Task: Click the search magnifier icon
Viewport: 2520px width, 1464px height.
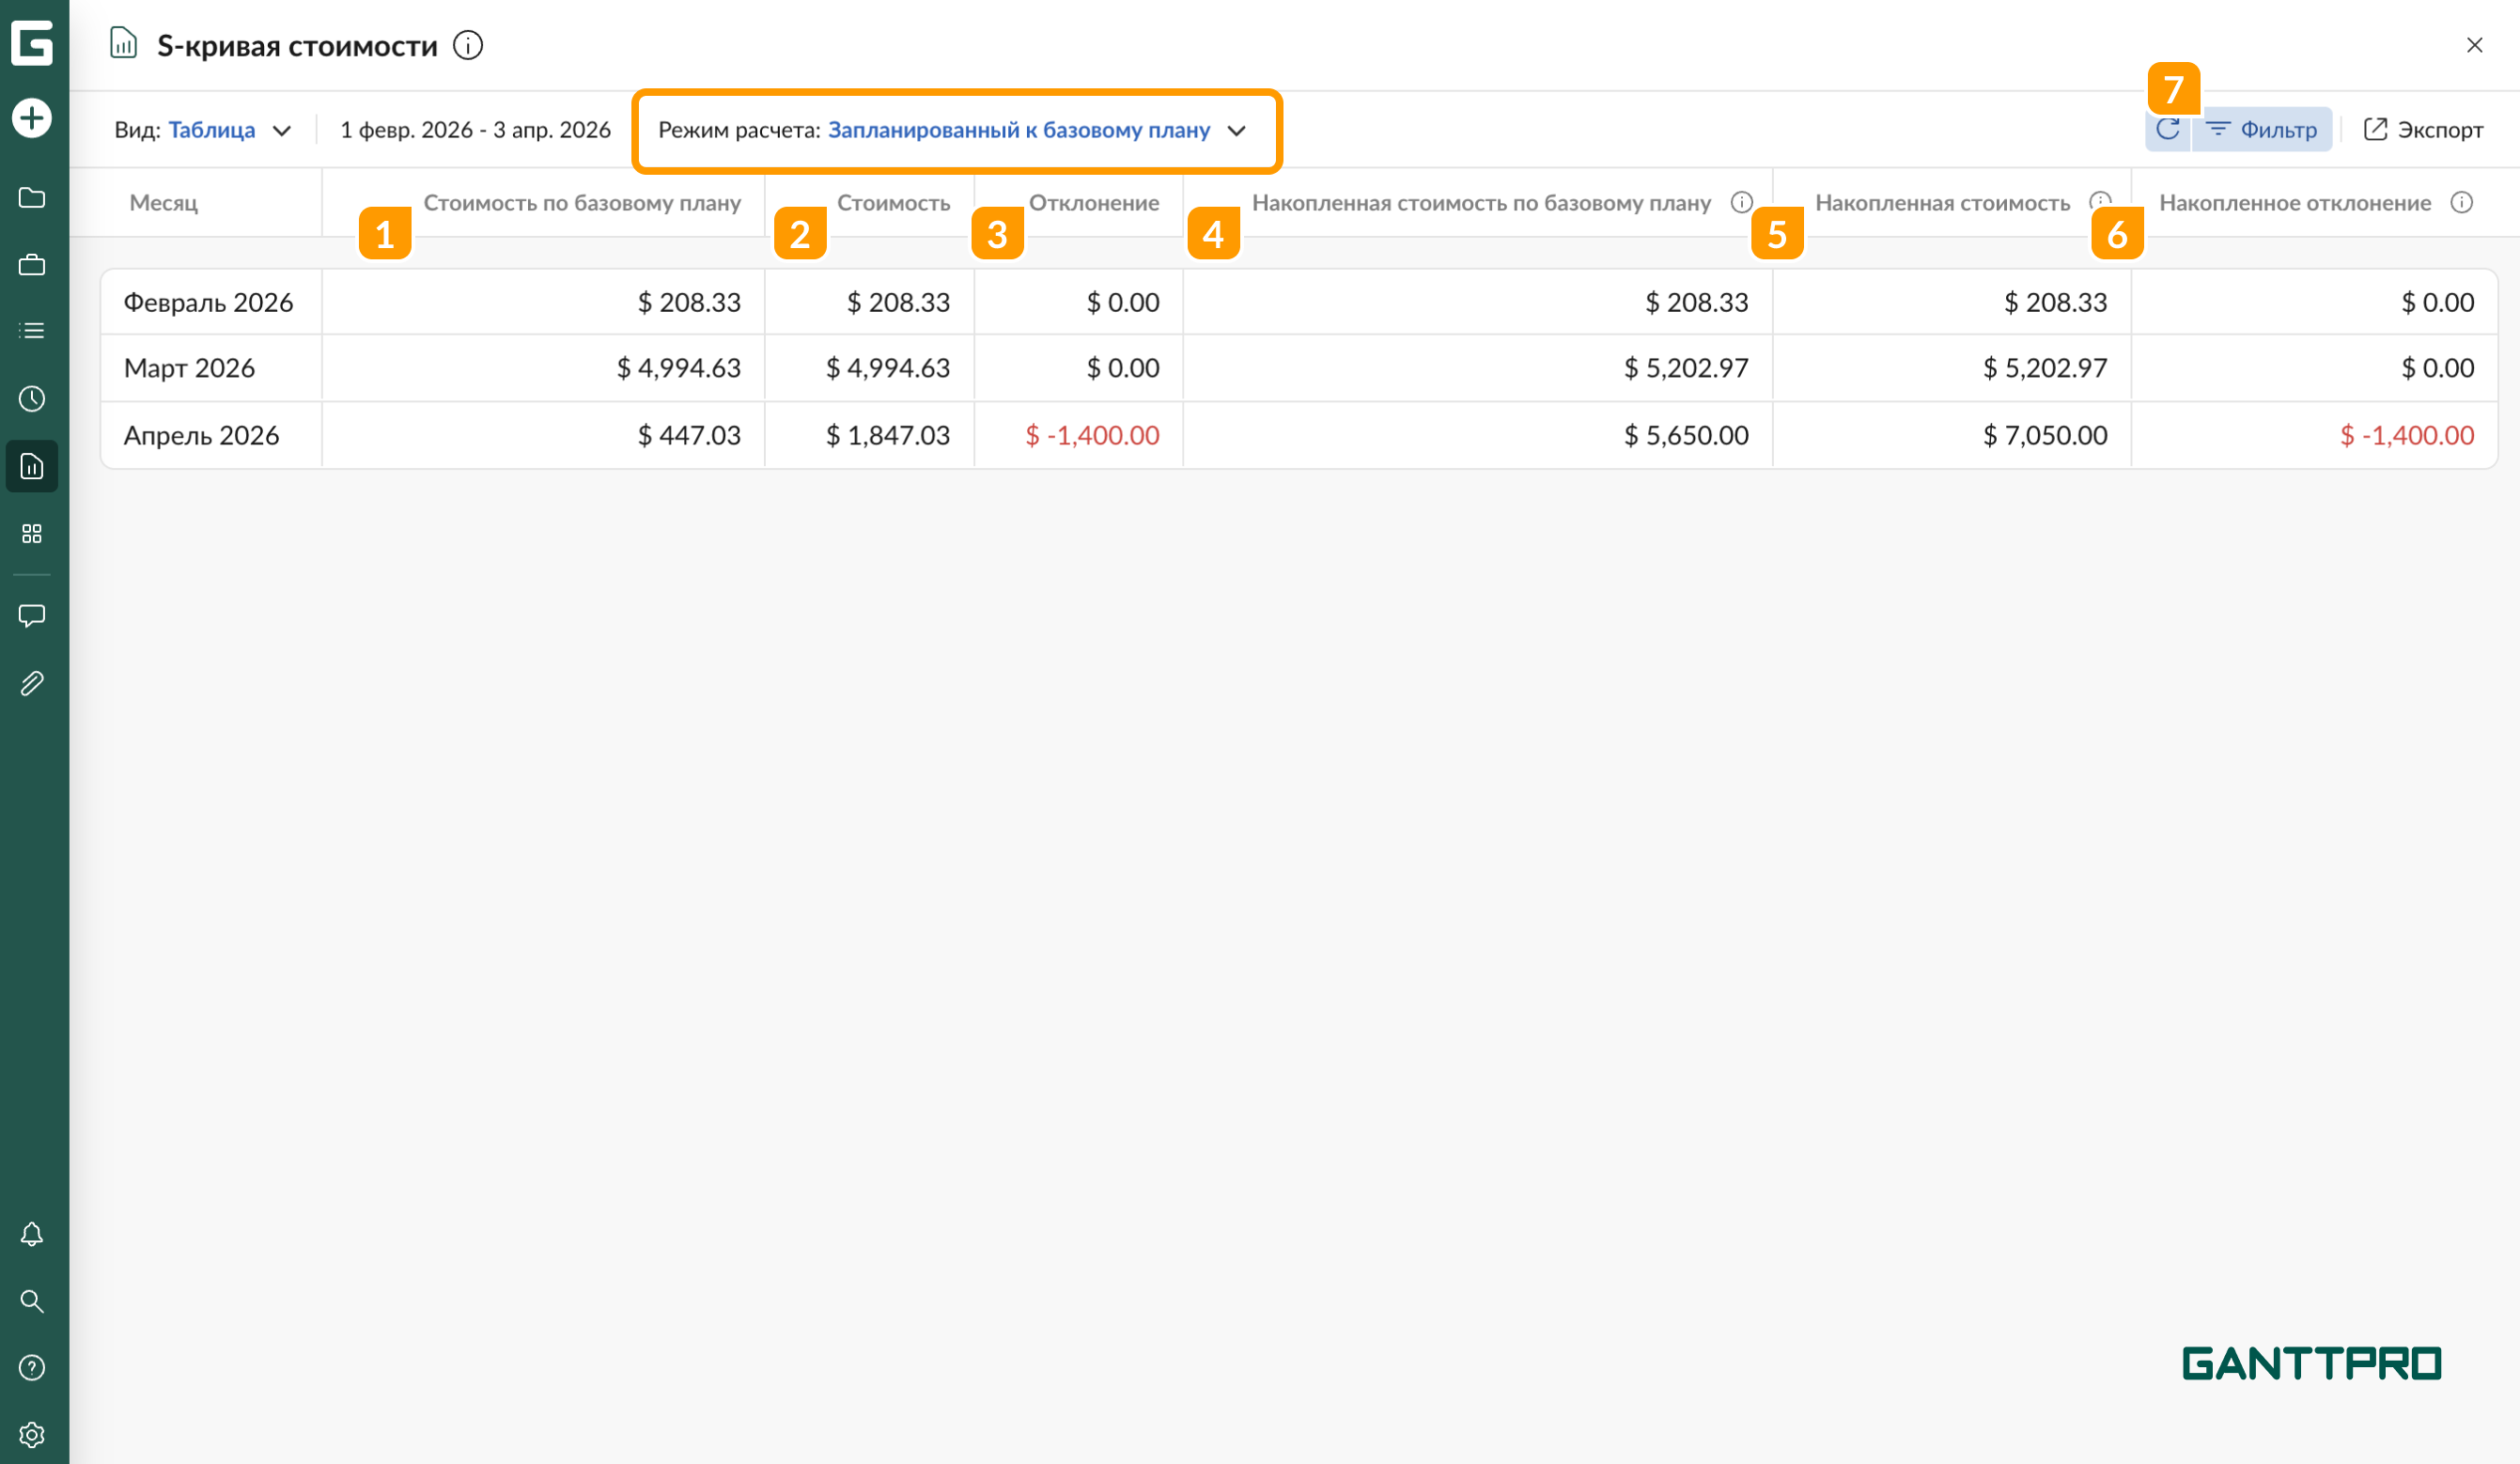Action: pos(32,1301)
